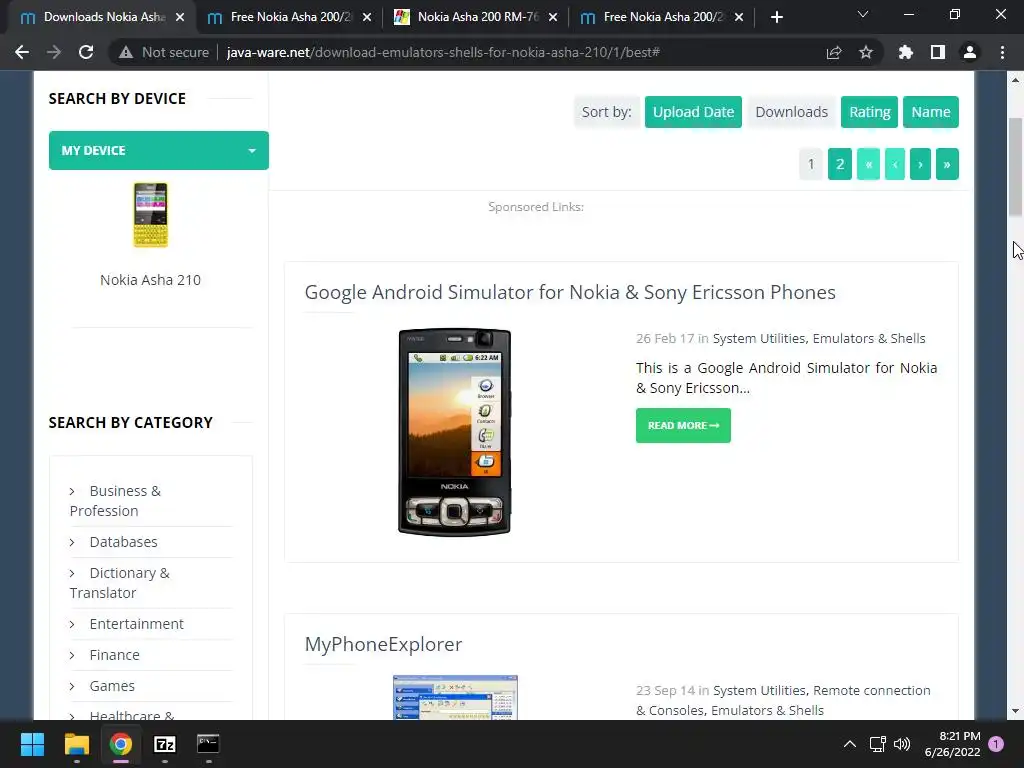Open the Chrome profile menu

click(x=969, y=52)
